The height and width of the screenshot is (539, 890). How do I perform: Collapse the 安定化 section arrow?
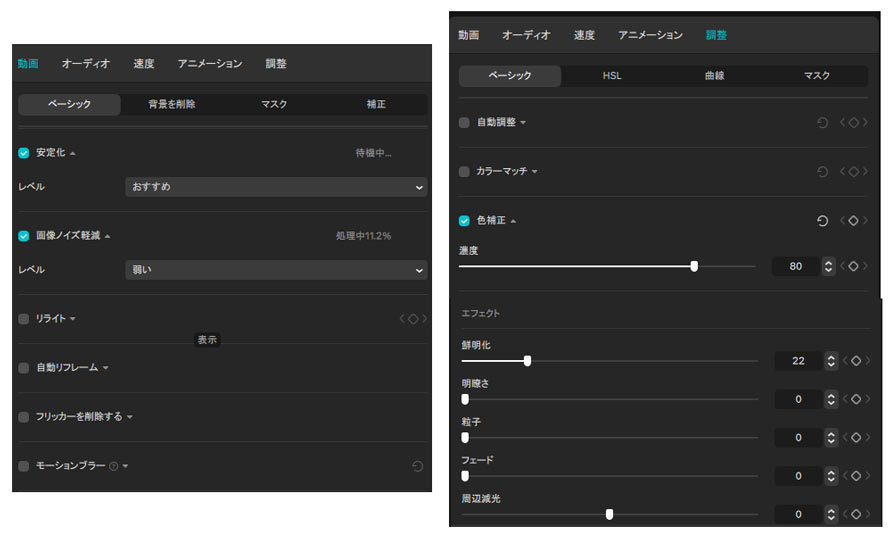[x=73, y=154]
